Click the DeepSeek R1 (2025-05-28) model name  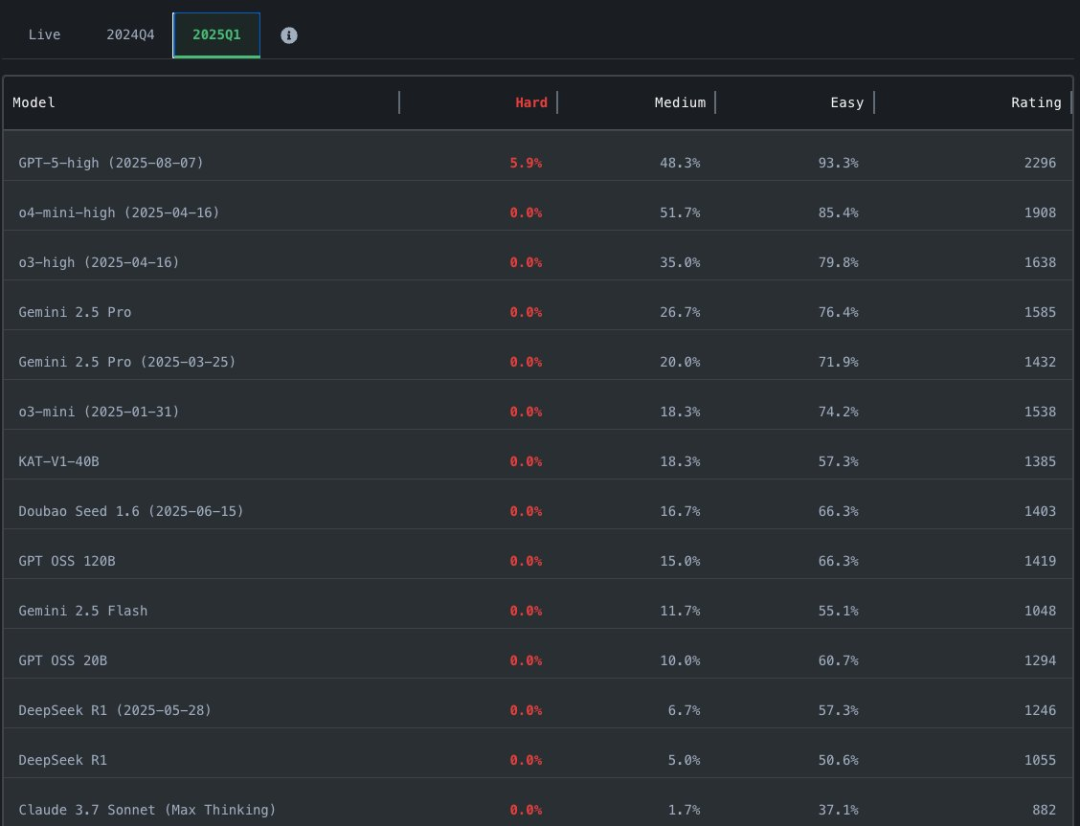pos(114,710)
